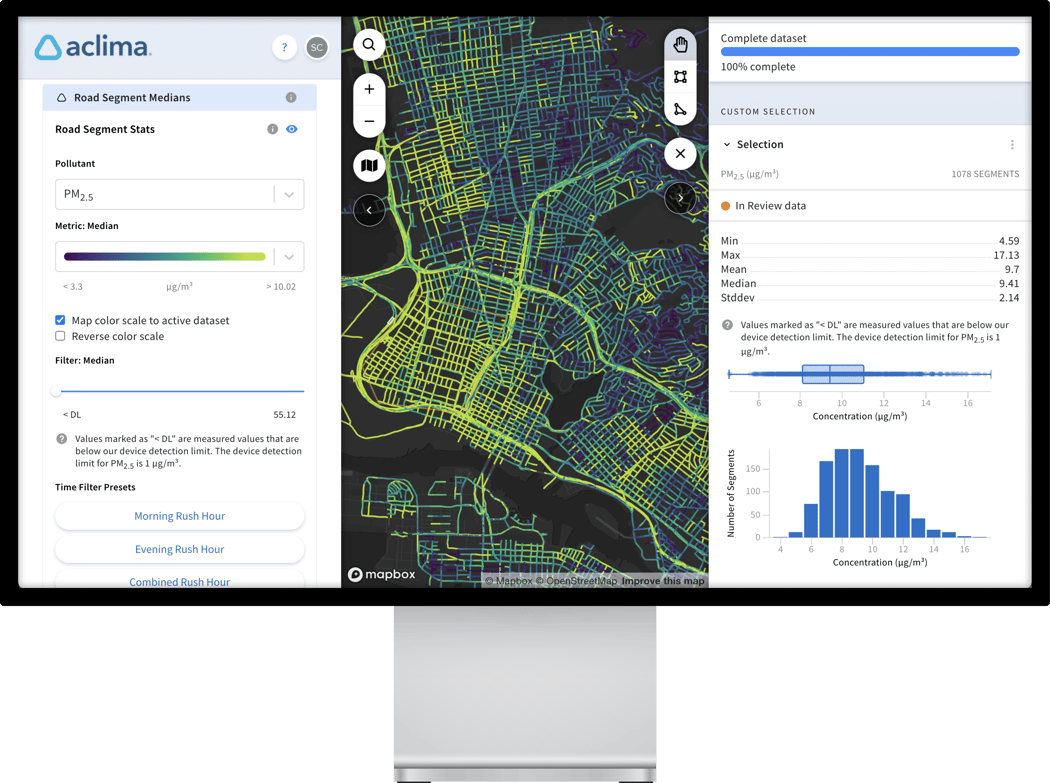The height and width of the screenshot is (783, 1050).
Task: Open the Metric color scale dropdown
Action: [179, 256]
